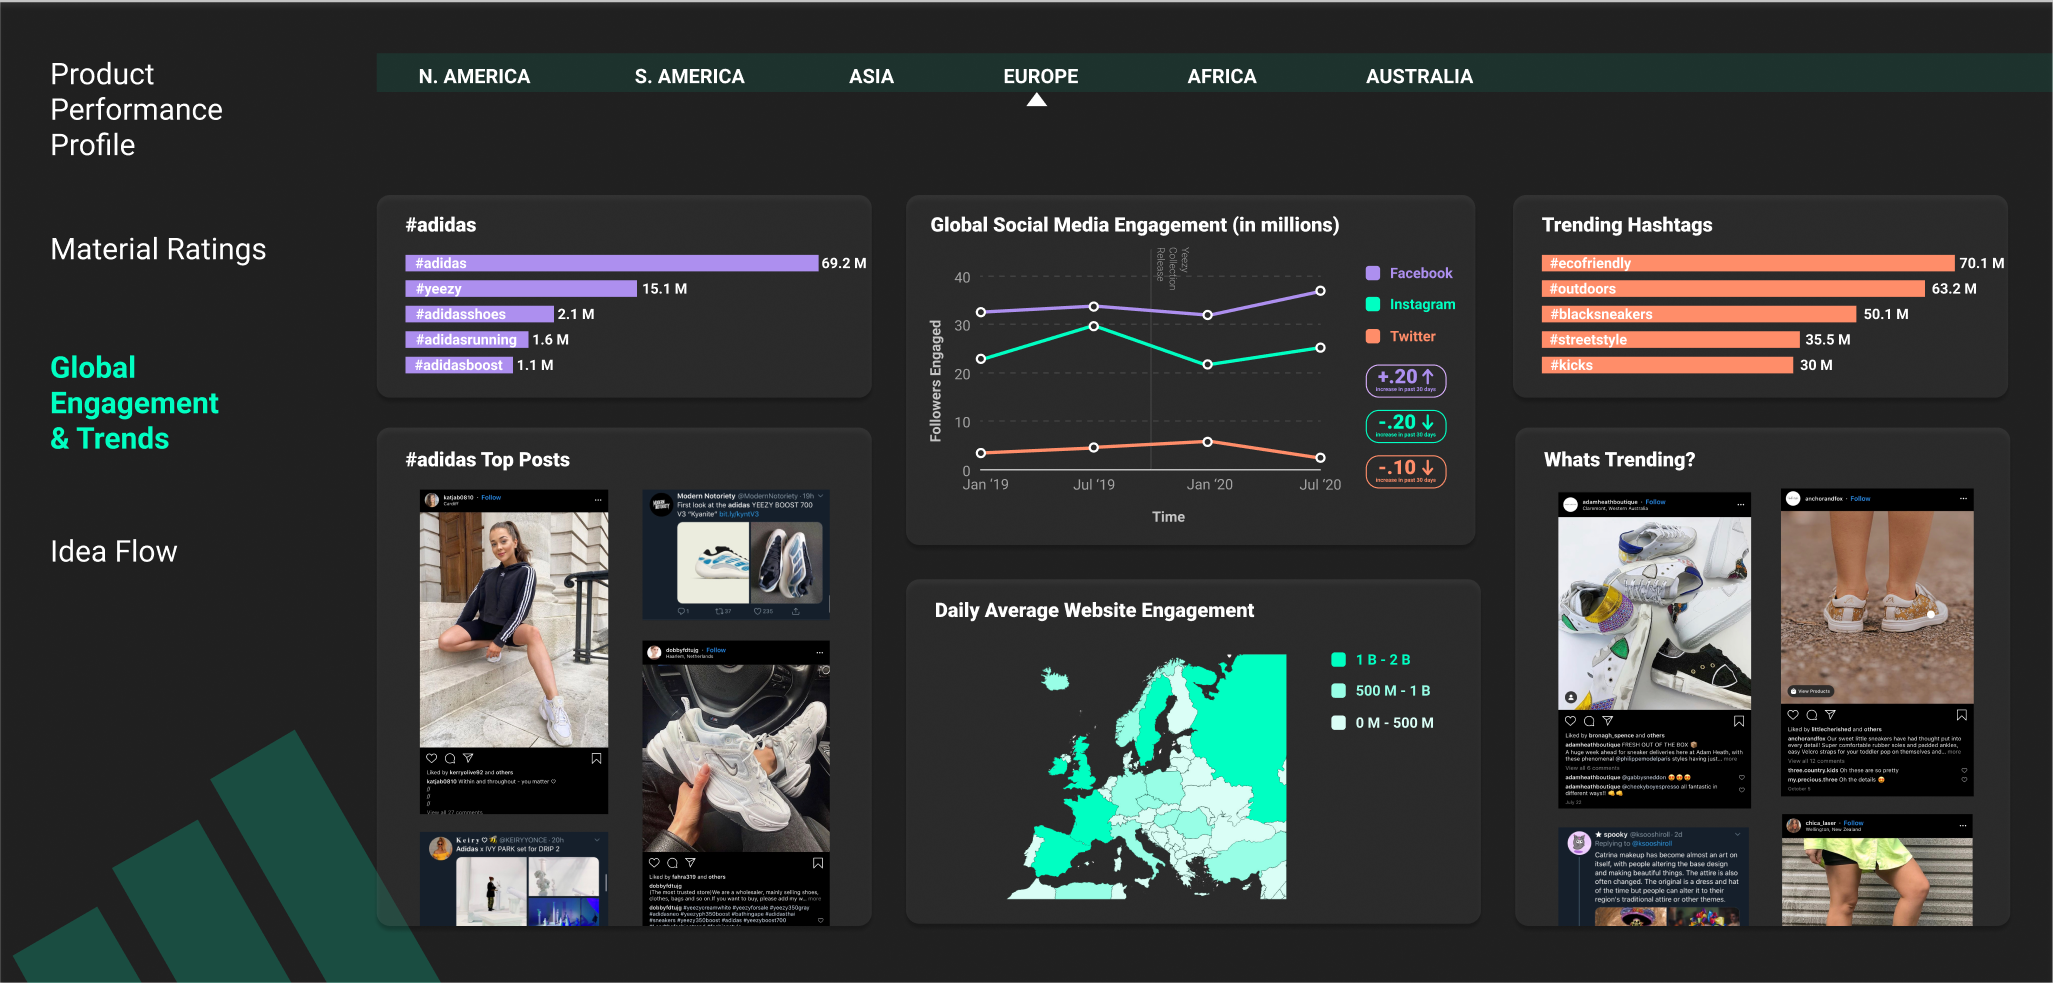Open the AUSTRALIA tab
Viewport: 2053px width, 983px height.
pos(1419,76)
